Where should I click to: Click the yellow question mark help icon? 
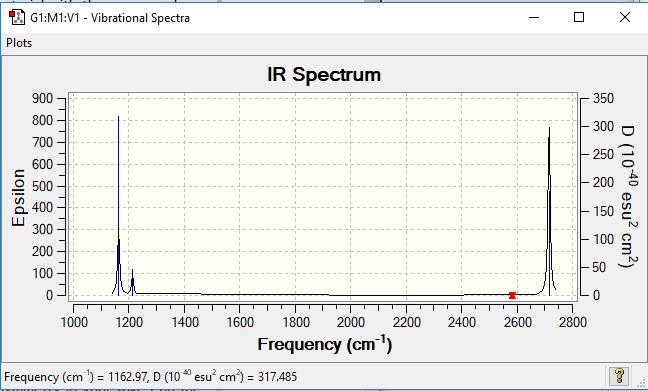(619, 376)
